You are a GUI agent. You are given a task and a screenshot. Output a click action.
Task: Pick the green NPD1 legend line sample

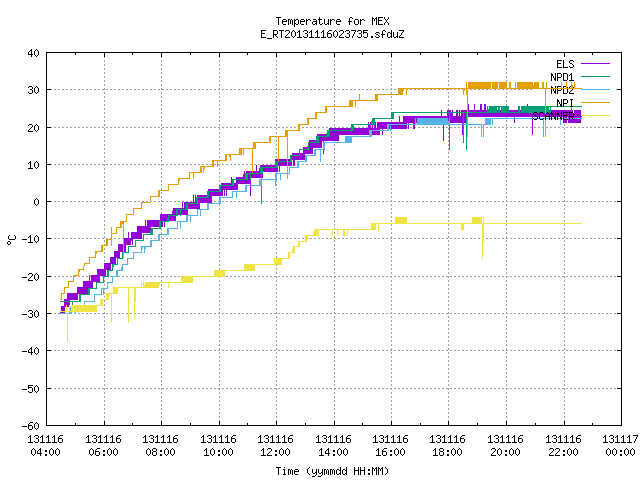click(596, 76)
